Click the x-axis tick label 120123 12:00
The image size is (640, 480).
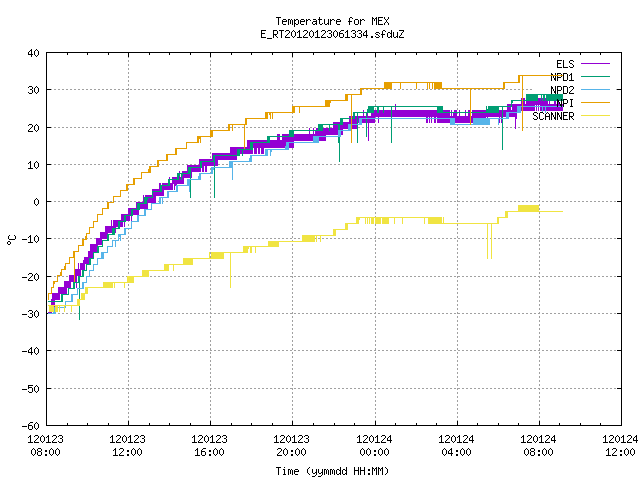[127, 446]
